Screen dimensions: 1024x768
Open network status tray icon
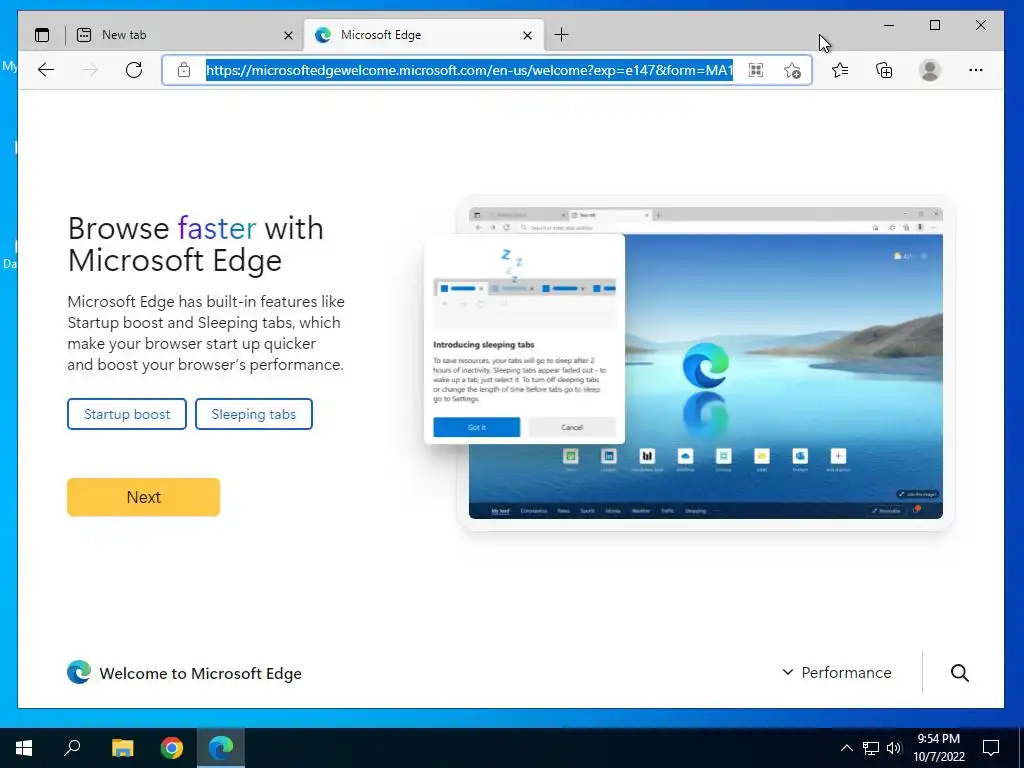click(x=871, y=748)
